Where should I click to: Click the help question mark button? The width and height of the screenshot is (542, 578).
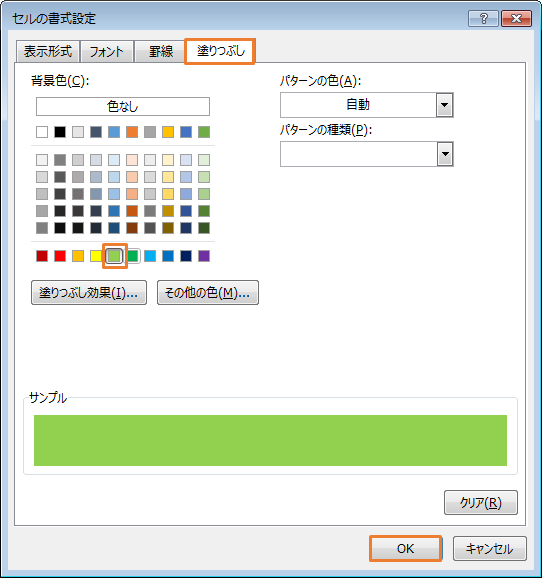click(483, 18)
